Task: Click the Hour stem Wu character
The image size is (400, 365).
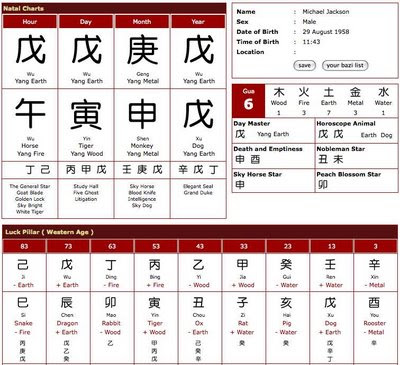Action: tap(30, 50)
